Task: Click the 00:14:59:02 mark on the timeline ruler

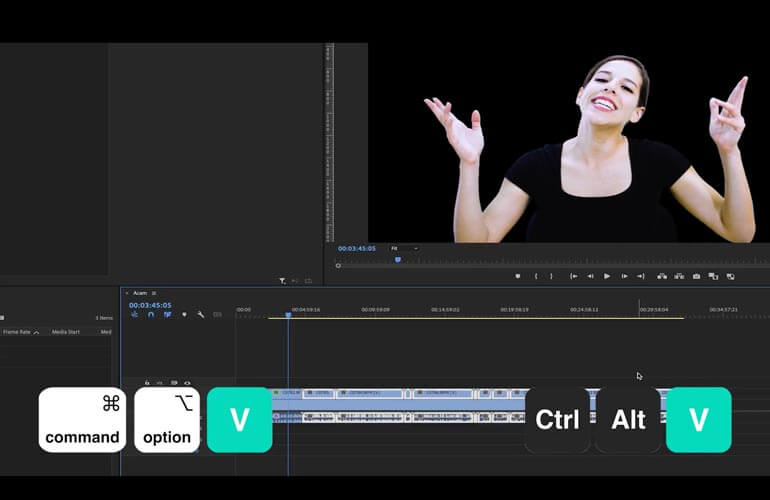Action: point(445,309)
